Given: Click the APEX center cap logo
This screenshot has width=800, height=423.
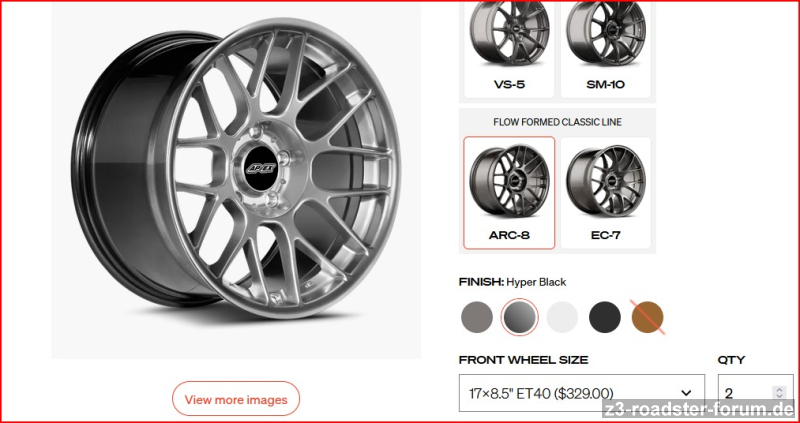Looking at the screenshot, I should (x=262, y=168).
